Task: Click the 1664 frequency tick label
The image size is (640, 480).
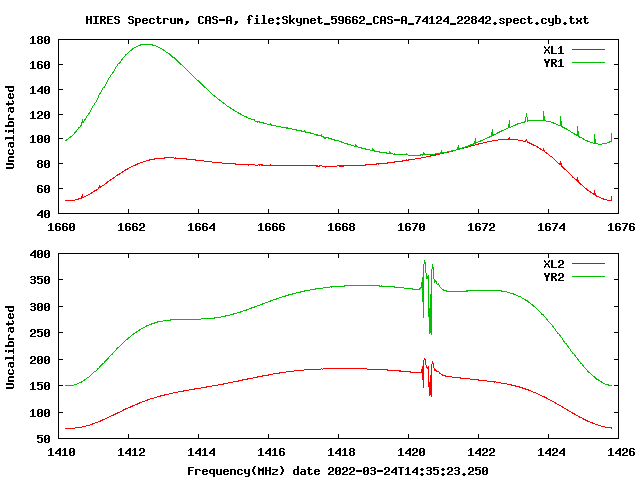Action: click(x=201, y=227)
